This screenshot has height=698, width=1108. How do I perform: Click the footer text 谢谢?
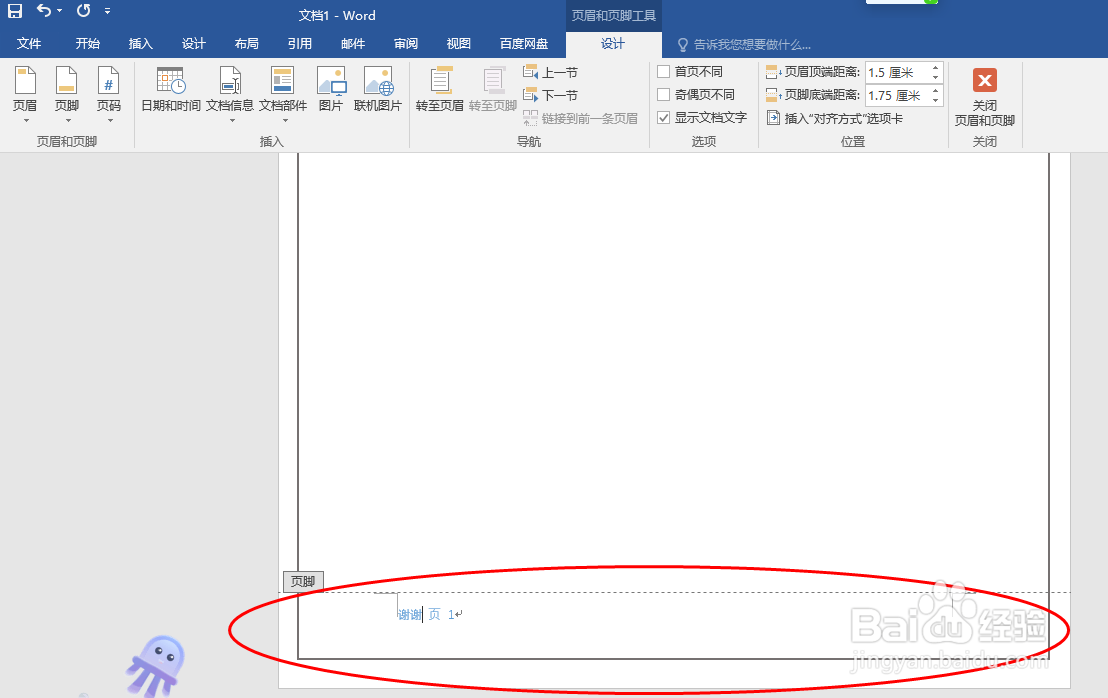pos(409,615)
